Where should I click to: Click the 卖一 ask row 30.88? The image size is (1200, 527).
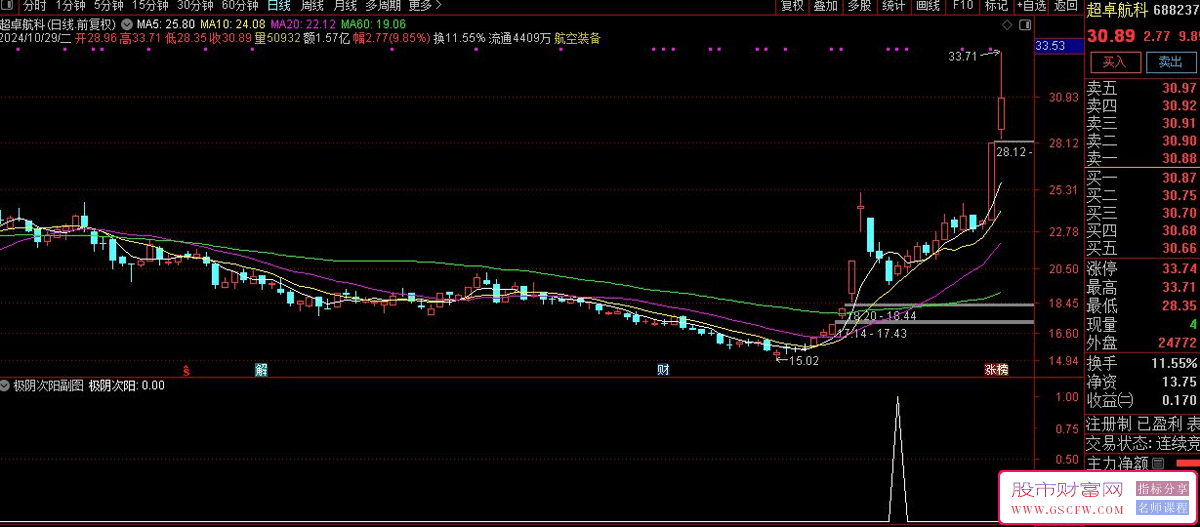tap(1142, 158)
